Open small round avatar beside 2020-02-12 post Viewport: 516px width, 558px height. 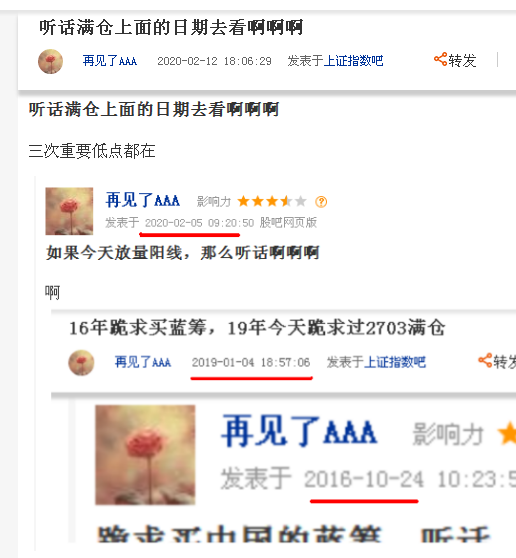tap(51, 61)
